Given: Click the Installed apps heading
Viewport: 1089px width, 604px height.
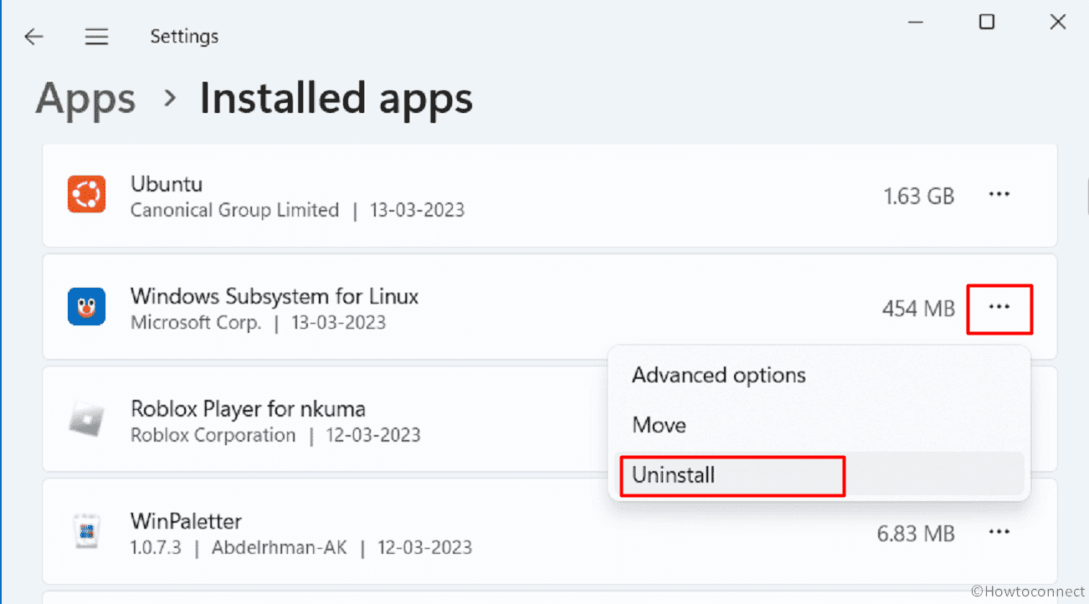Looking at the screenshot, I should (x=336, y=98).
